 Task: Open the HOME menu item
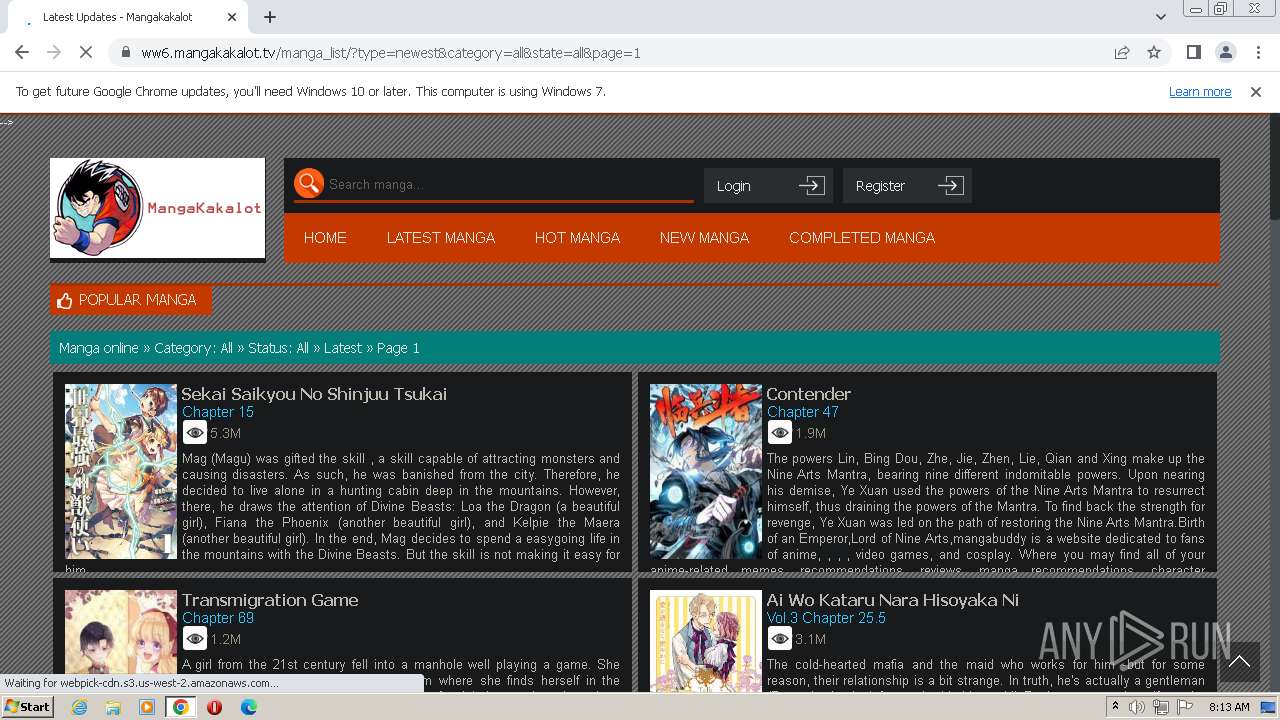coord(325,238)
